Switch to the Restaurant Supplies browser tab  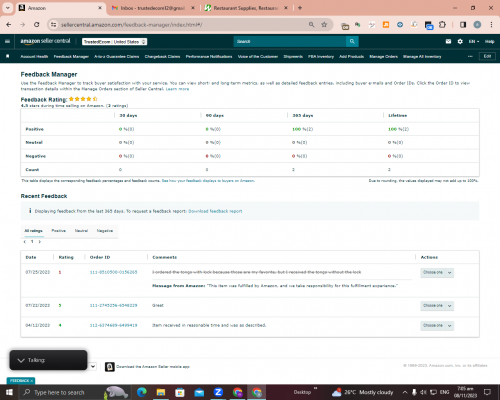[x=246, y=8]
